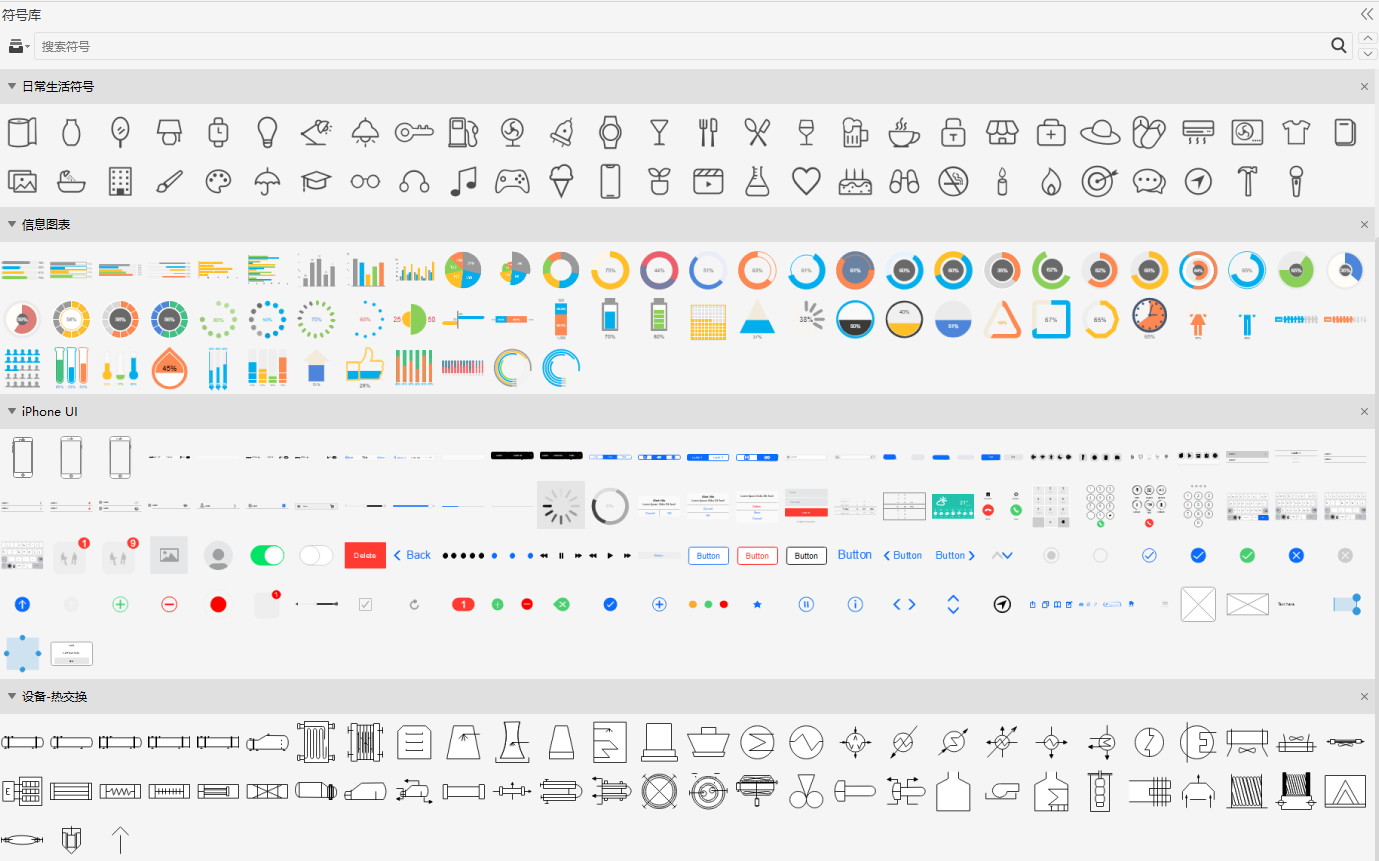Pick the red outlined Button symbol
This screenshot has width=1379, height=861.
click(757, 556)
